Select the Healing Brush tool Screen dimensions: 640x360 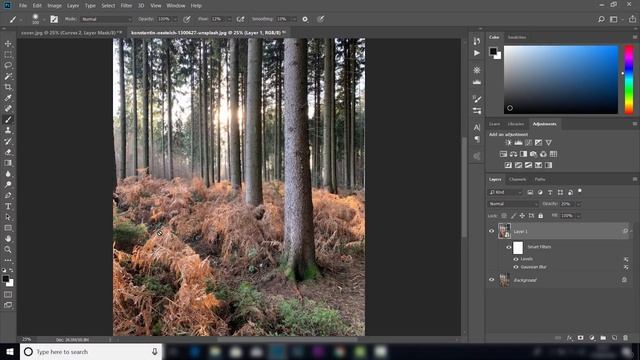[8, 109]
